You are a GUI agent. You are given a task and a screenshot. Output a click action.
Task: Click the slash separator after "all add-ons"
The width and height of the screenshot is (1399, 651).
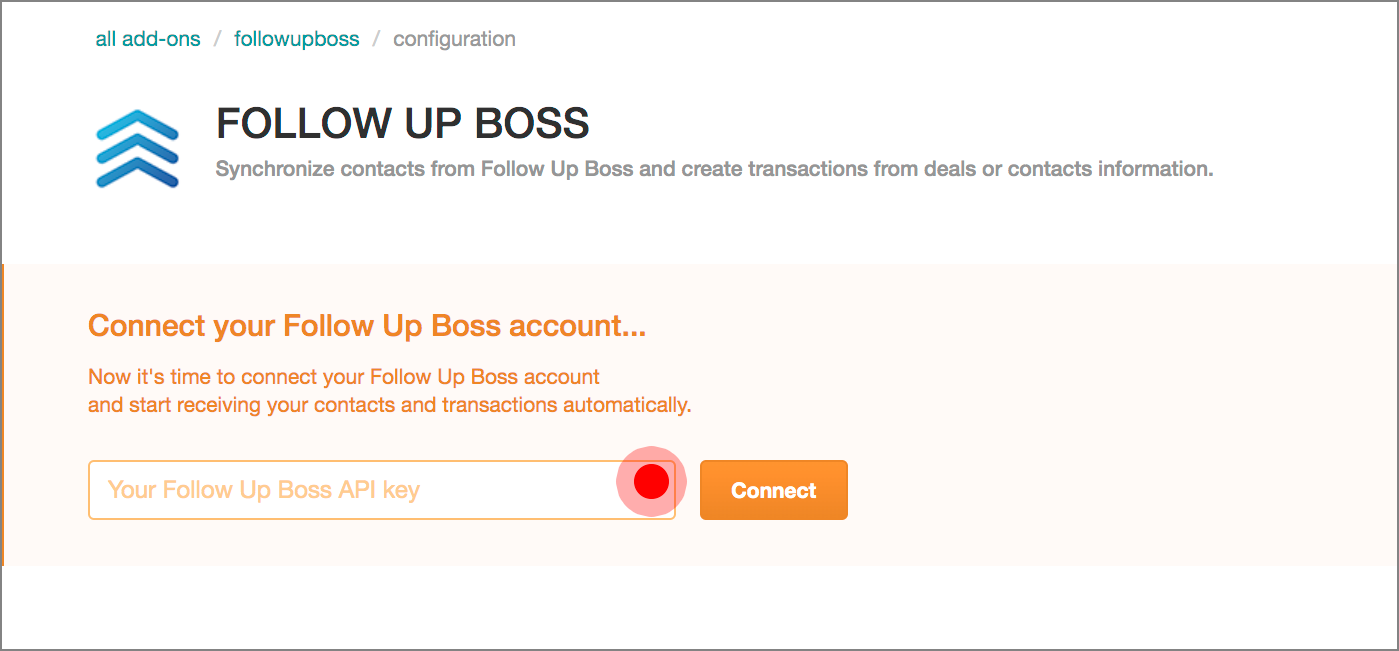(x=217, y=40)
